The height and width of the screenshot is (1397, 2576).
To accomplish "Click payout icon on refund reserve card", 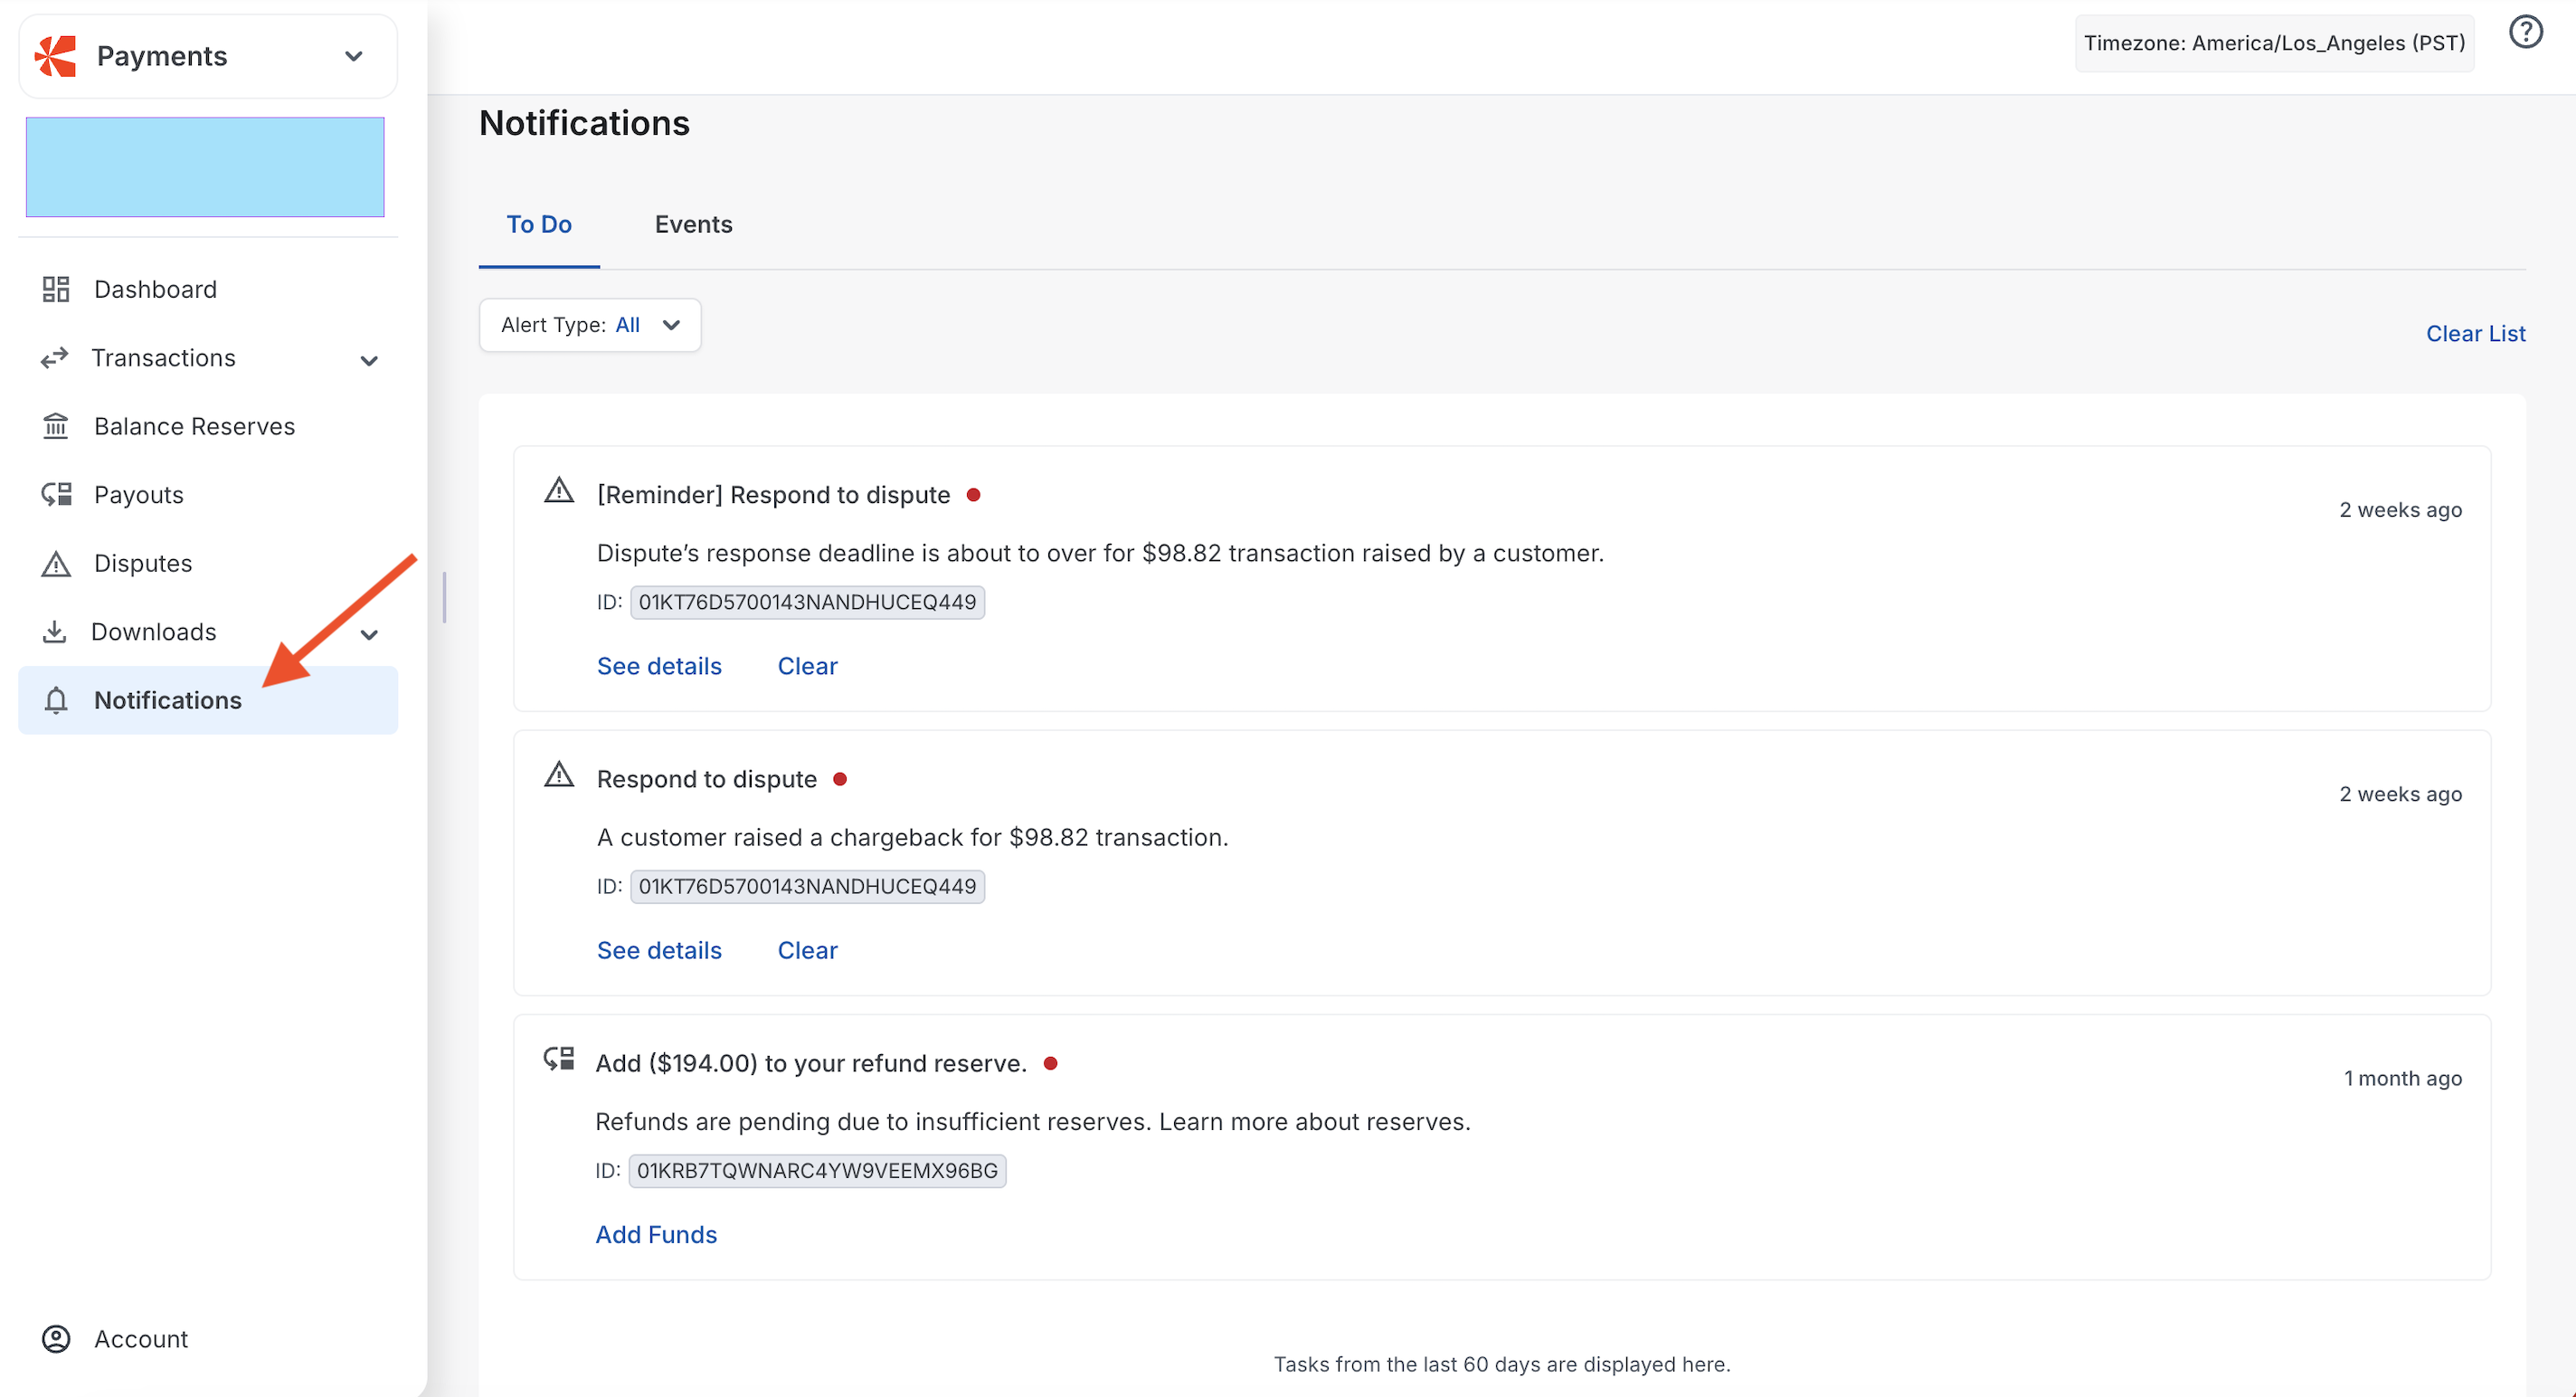I will (559, 1059).
